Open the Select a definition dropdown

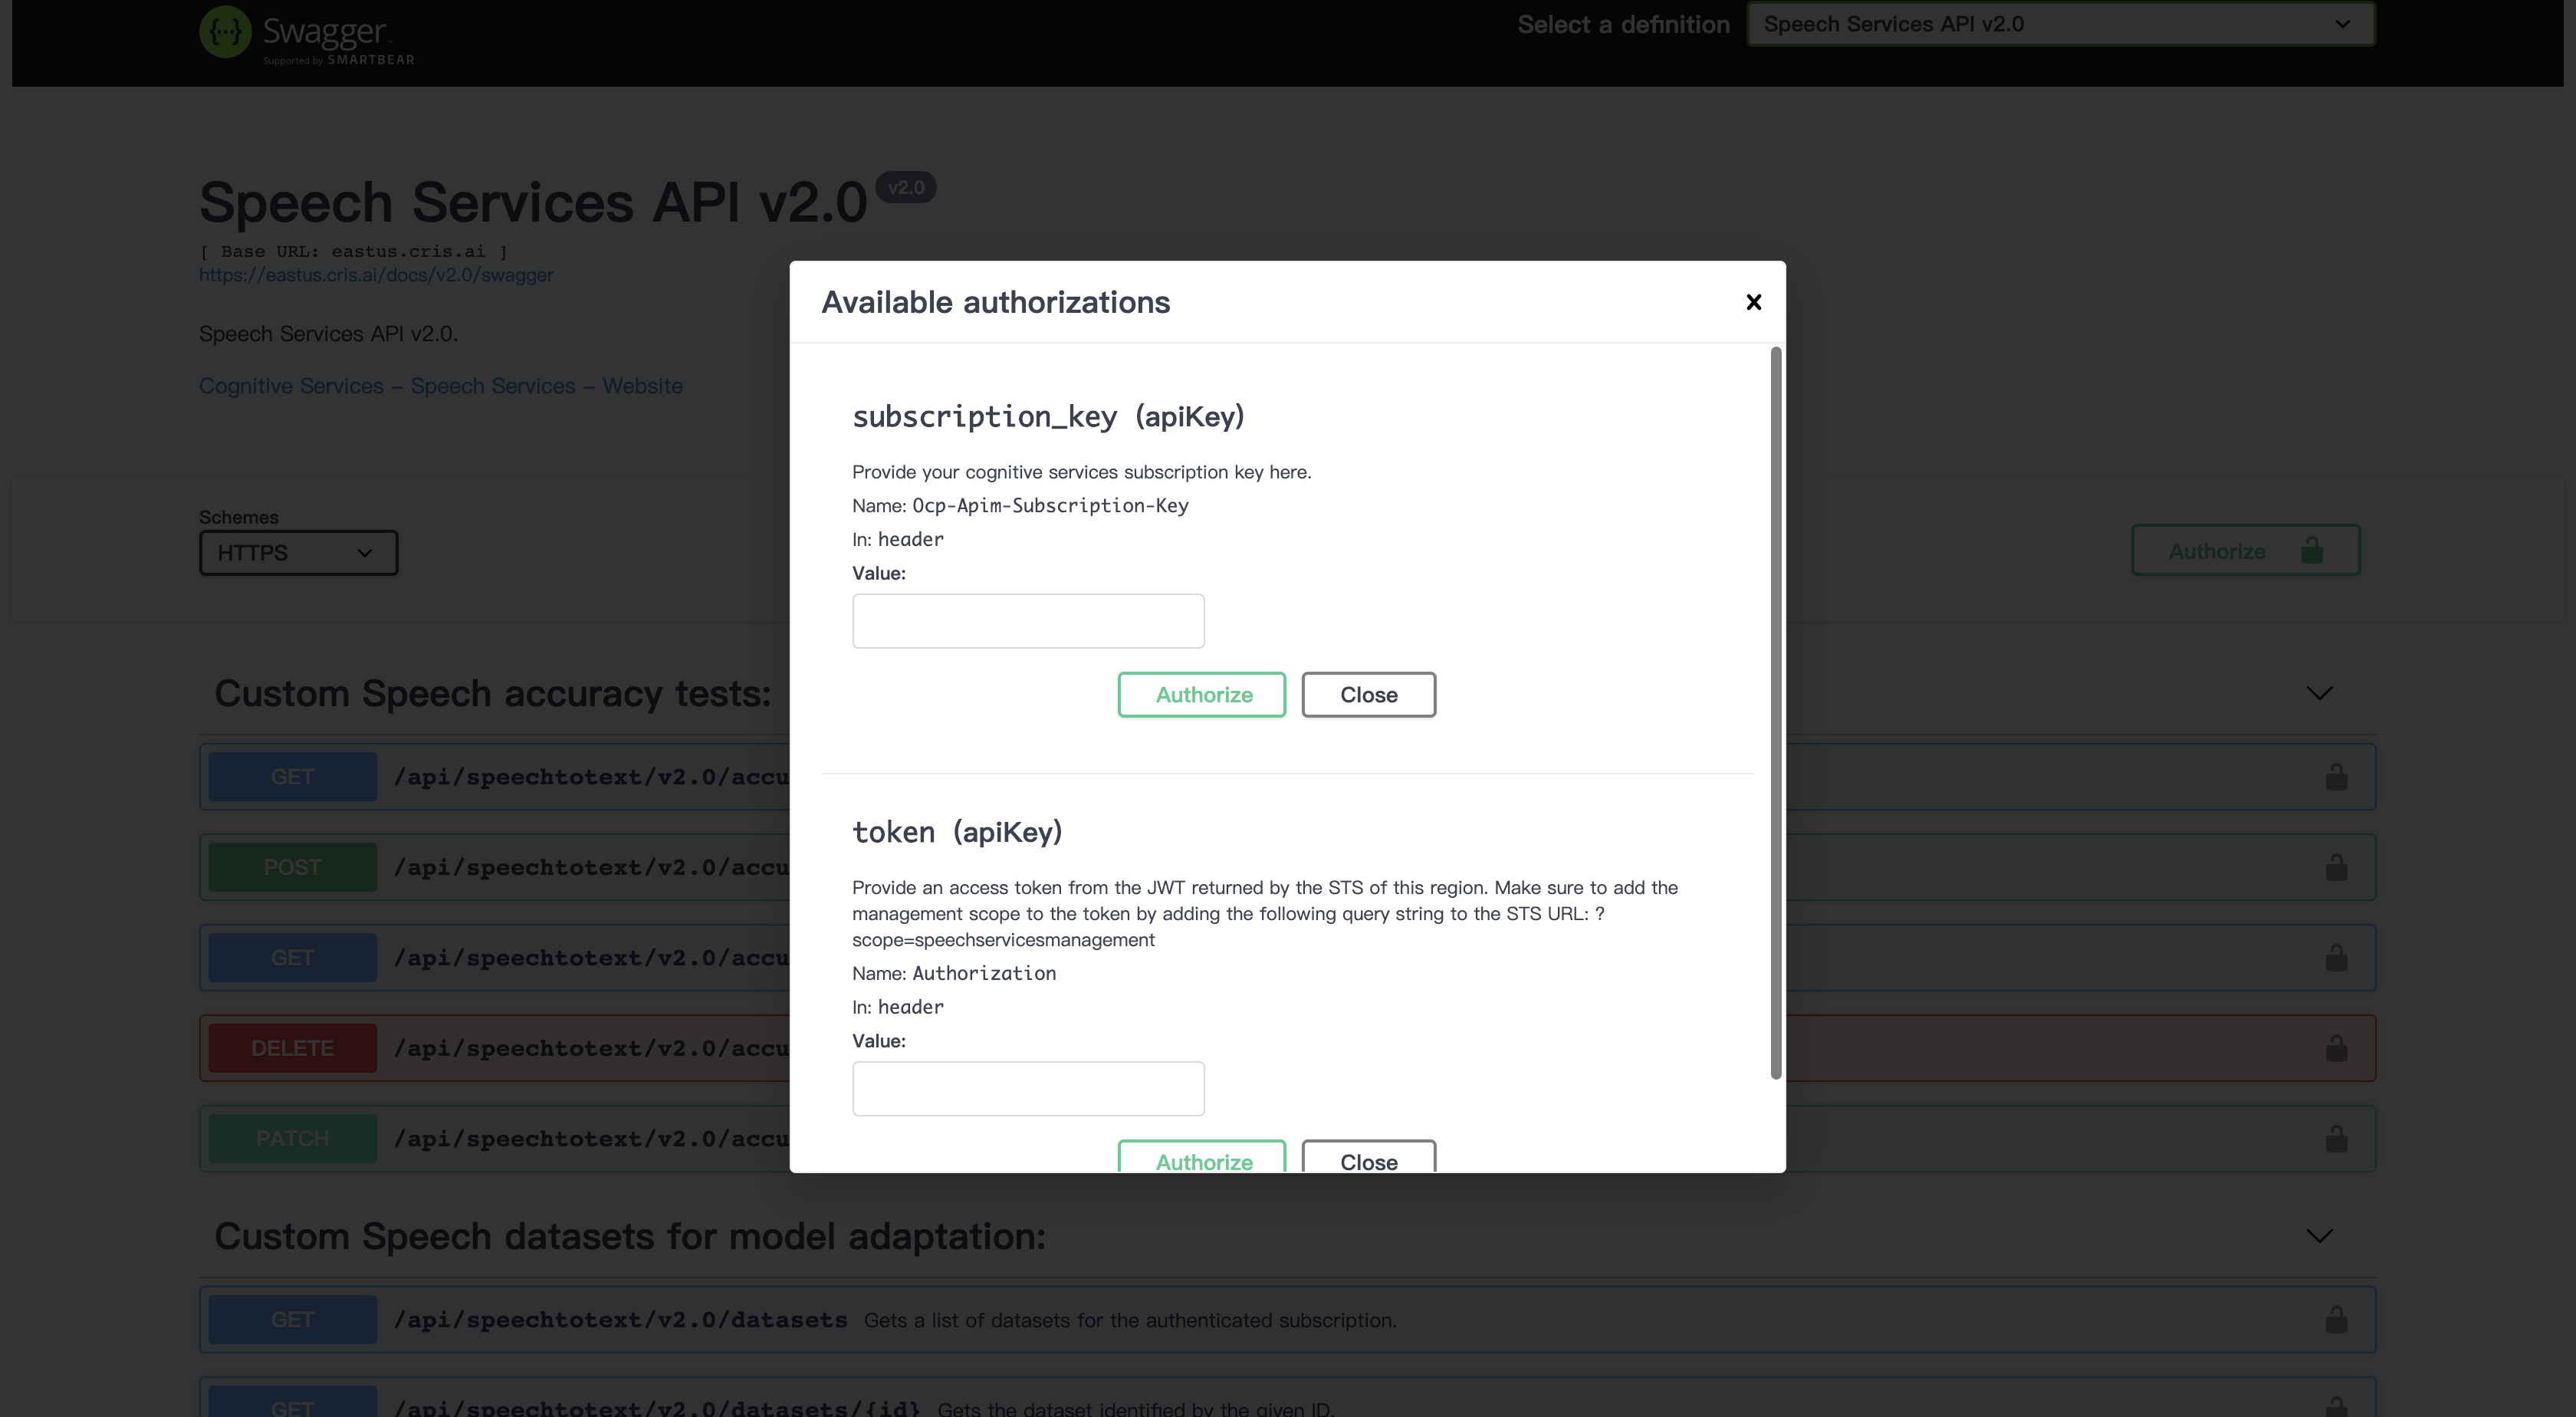(x=2060, y=24)
